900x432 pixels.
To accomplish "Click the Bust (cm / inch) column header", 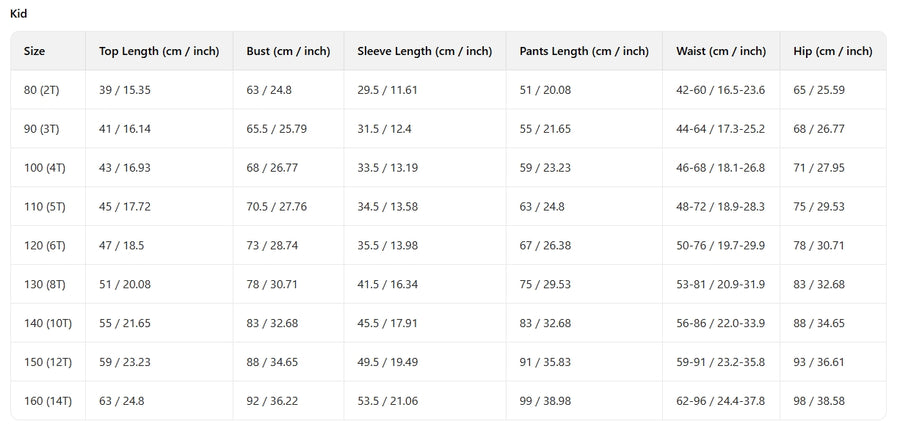I will coord(288,51).
